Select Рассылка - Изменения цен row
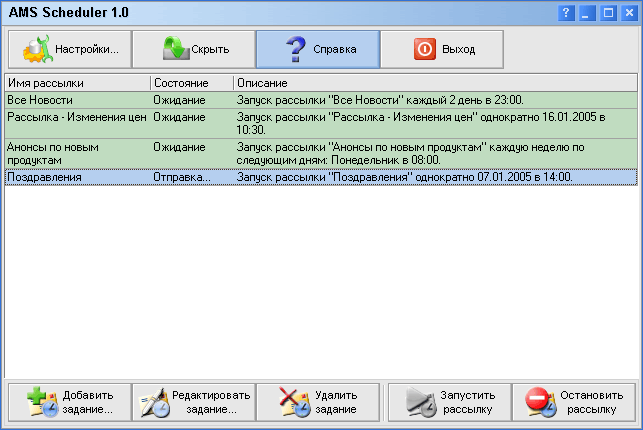The height and width of the screenshot is (430, 643). [76, 117]
